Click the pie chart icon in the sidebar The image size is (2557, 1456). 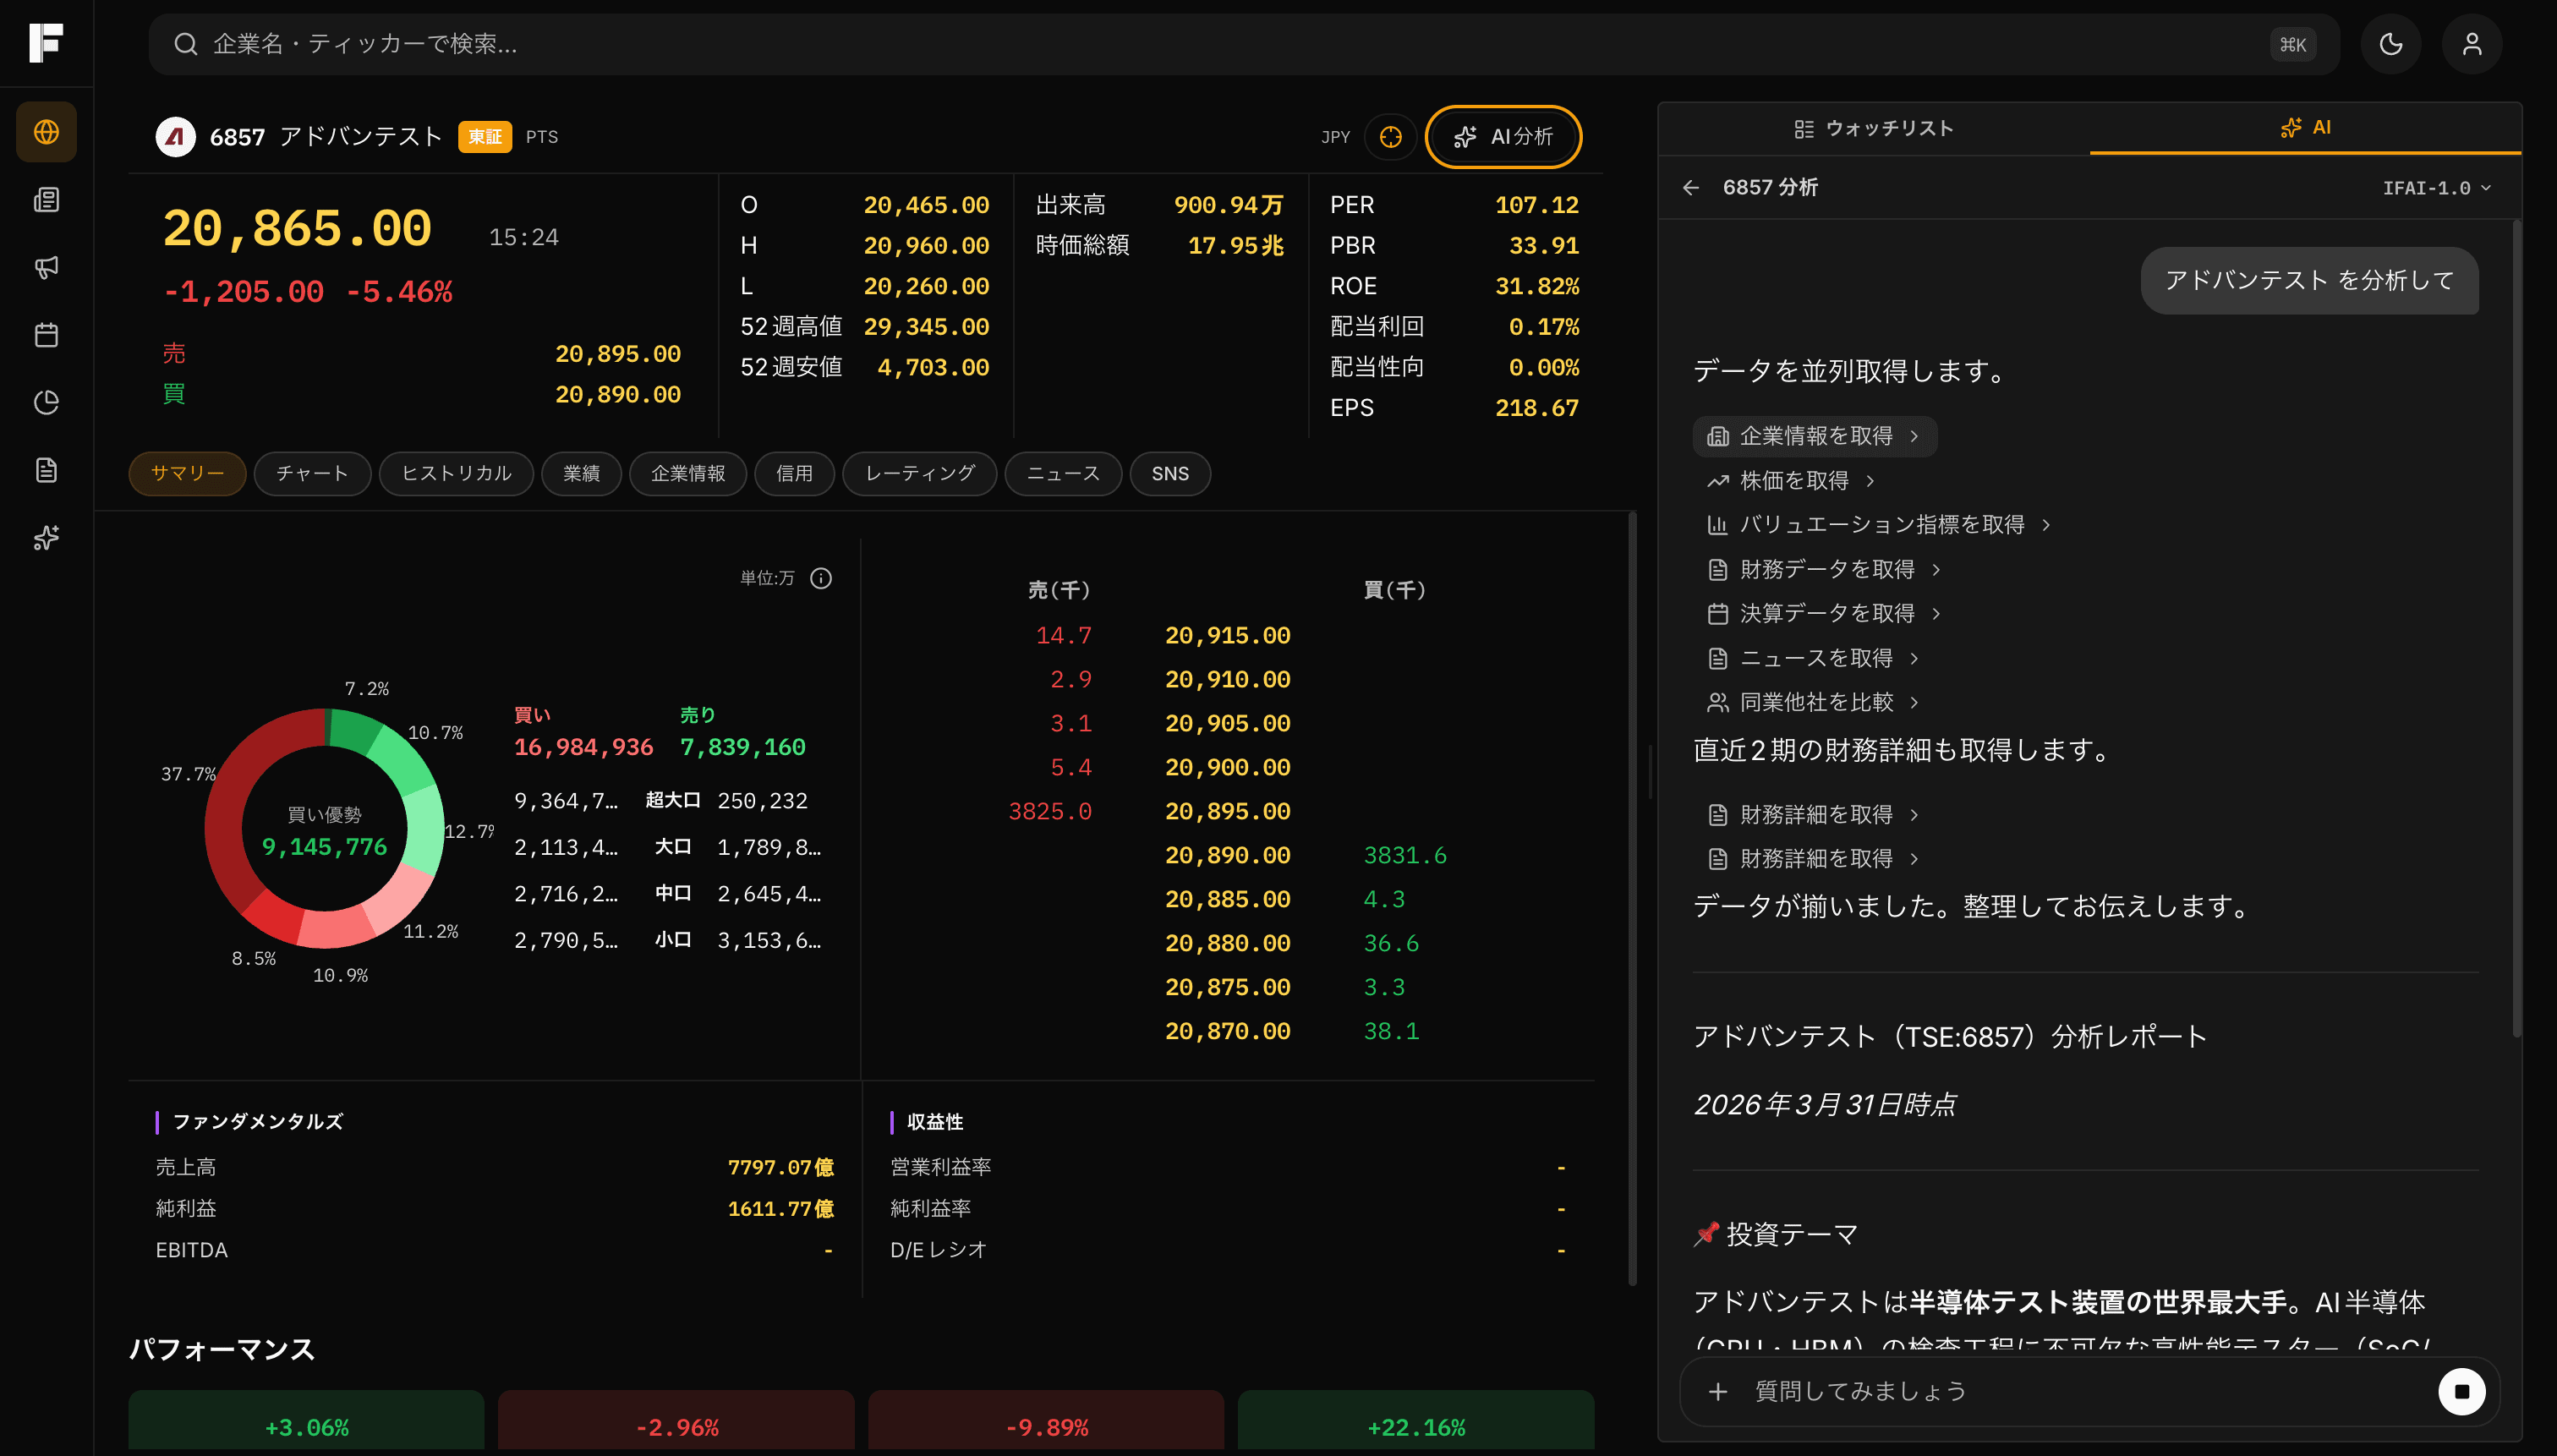(46, 402)
